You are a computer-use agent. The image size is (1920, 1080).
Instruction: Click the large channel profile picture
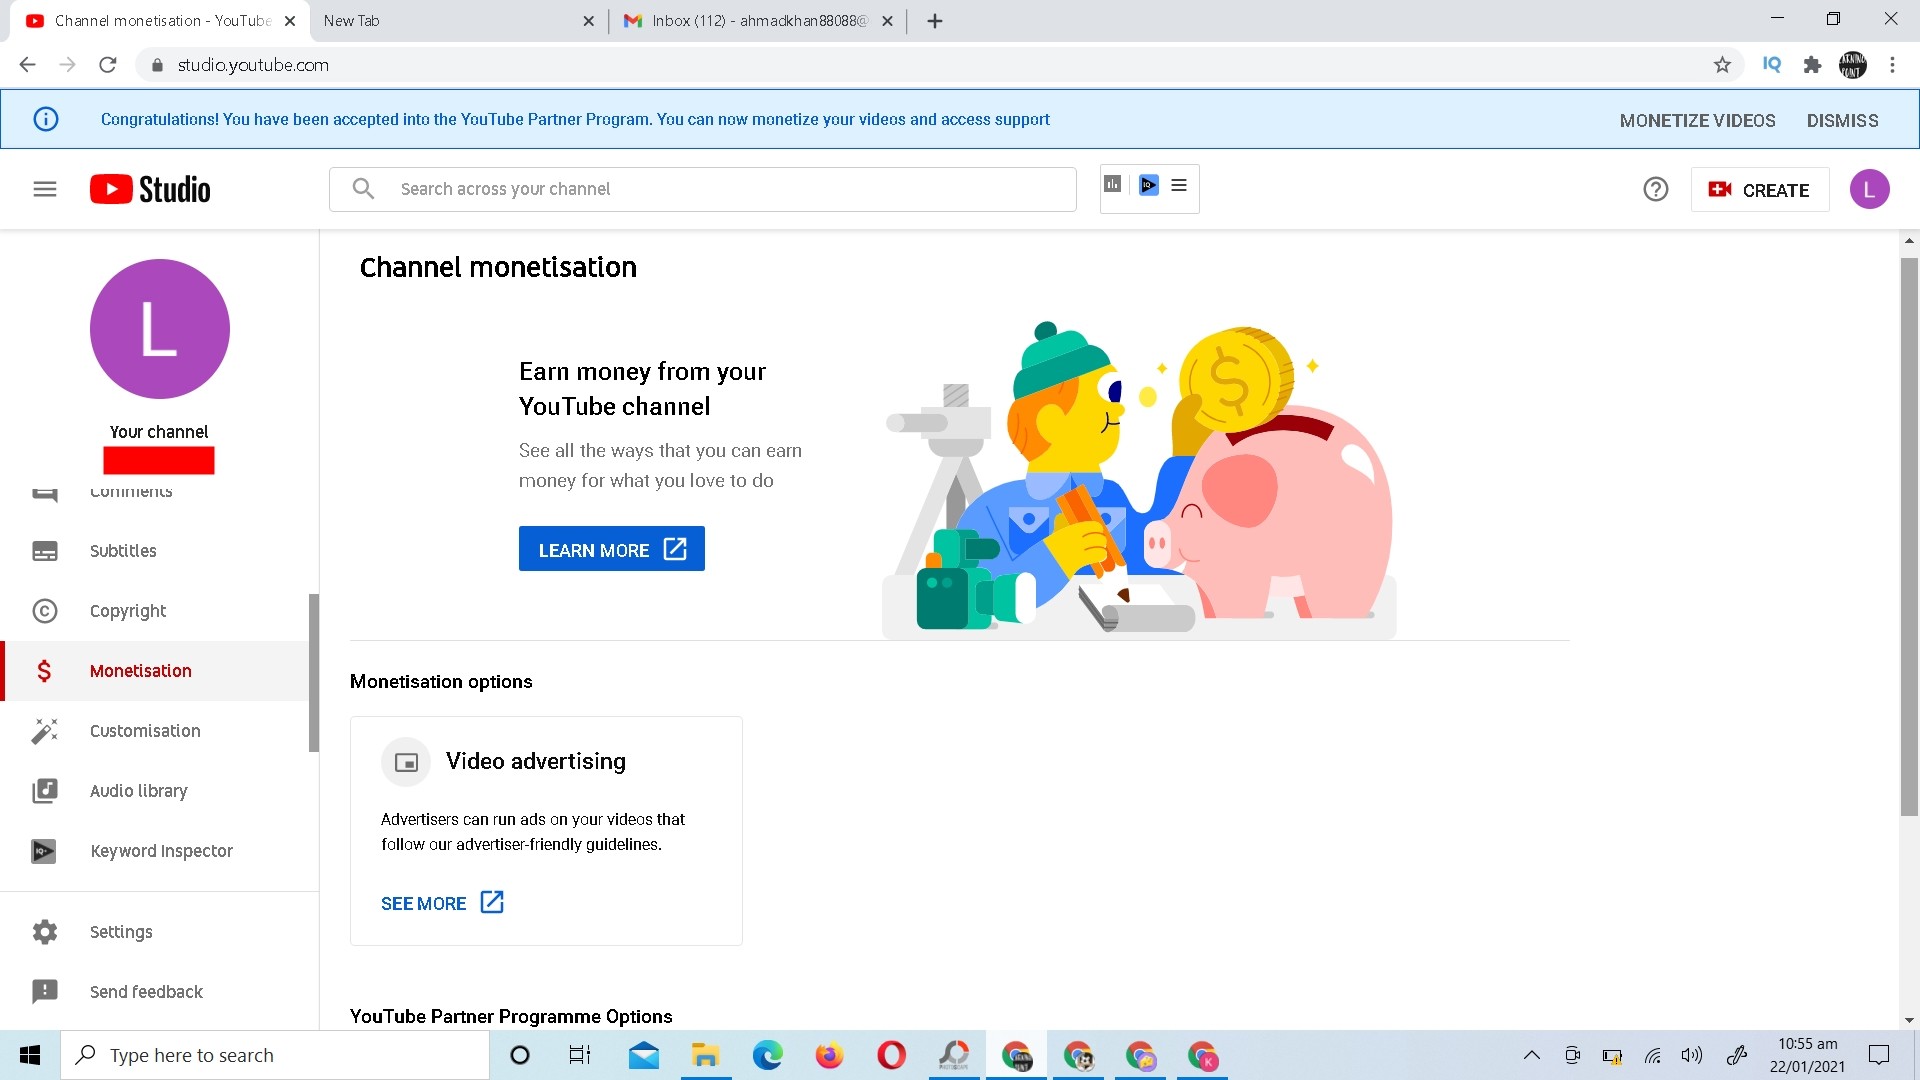pyautogui.click(x=160, y=329)
